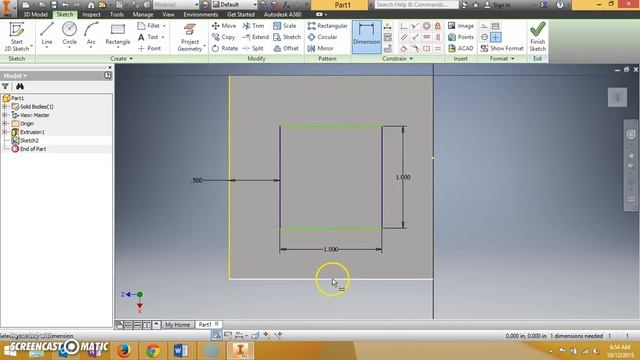Select the Extend tool
The image size is (640, 360).
[x=256, y=37]
